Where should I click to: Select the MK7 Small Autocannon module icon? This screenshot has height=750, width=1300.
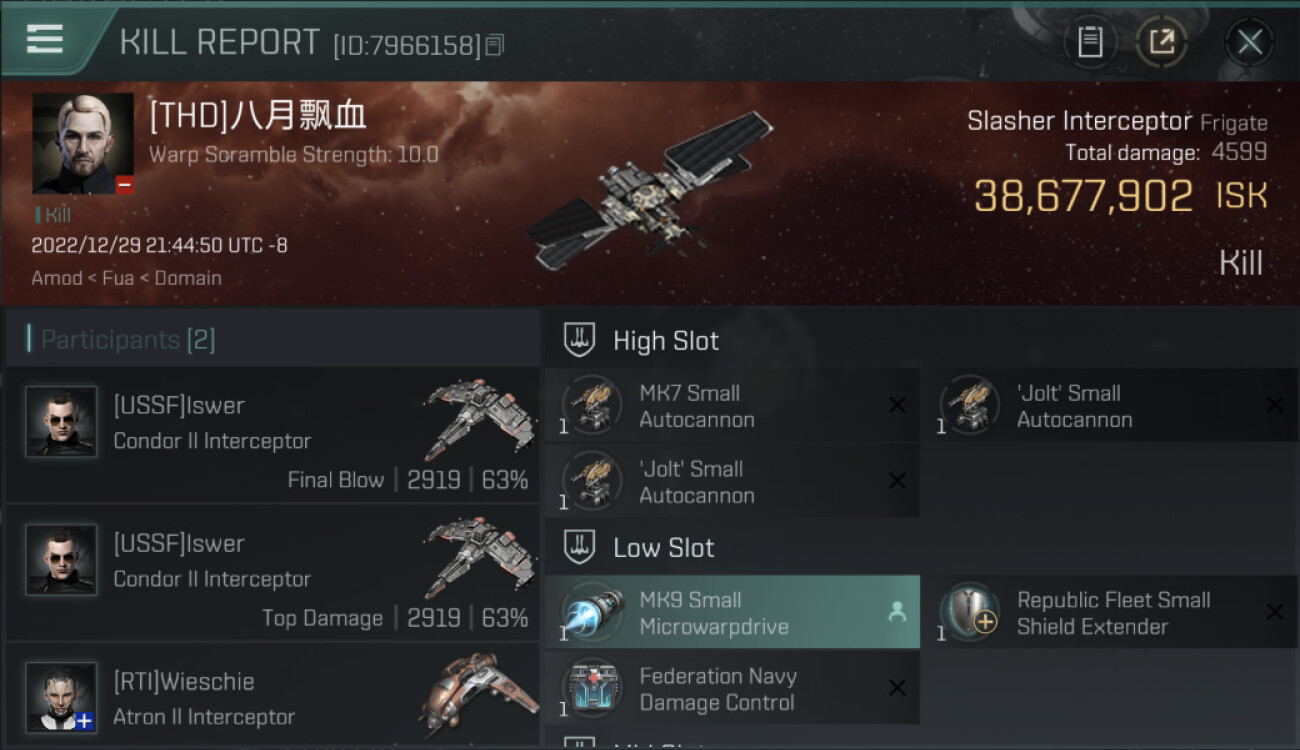tap(592, 405)
